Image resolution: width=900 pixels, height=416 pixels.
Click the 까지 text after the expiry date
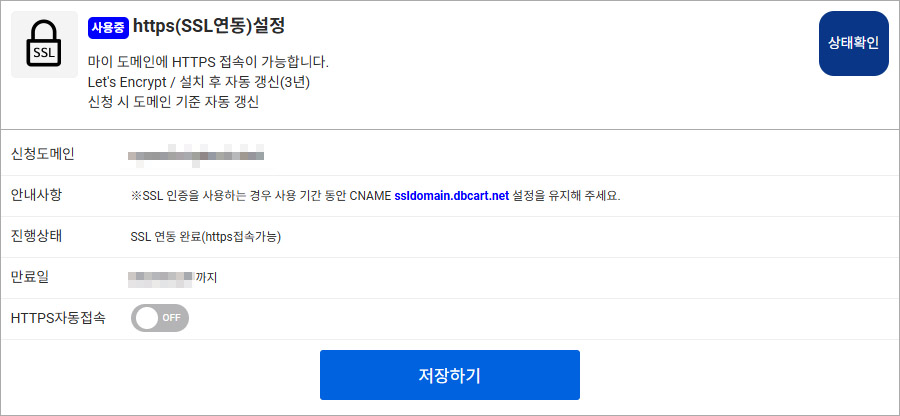pos(207,277)
